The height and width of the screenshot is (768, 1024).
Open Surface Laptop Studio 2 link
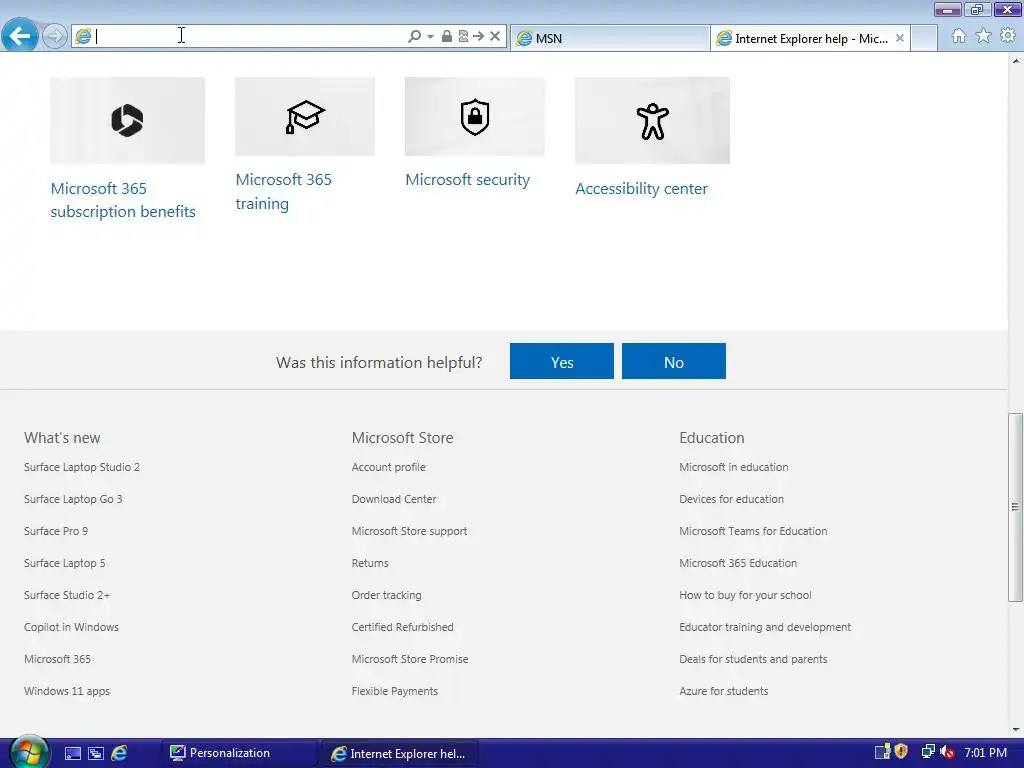click(x=82, y=467)
